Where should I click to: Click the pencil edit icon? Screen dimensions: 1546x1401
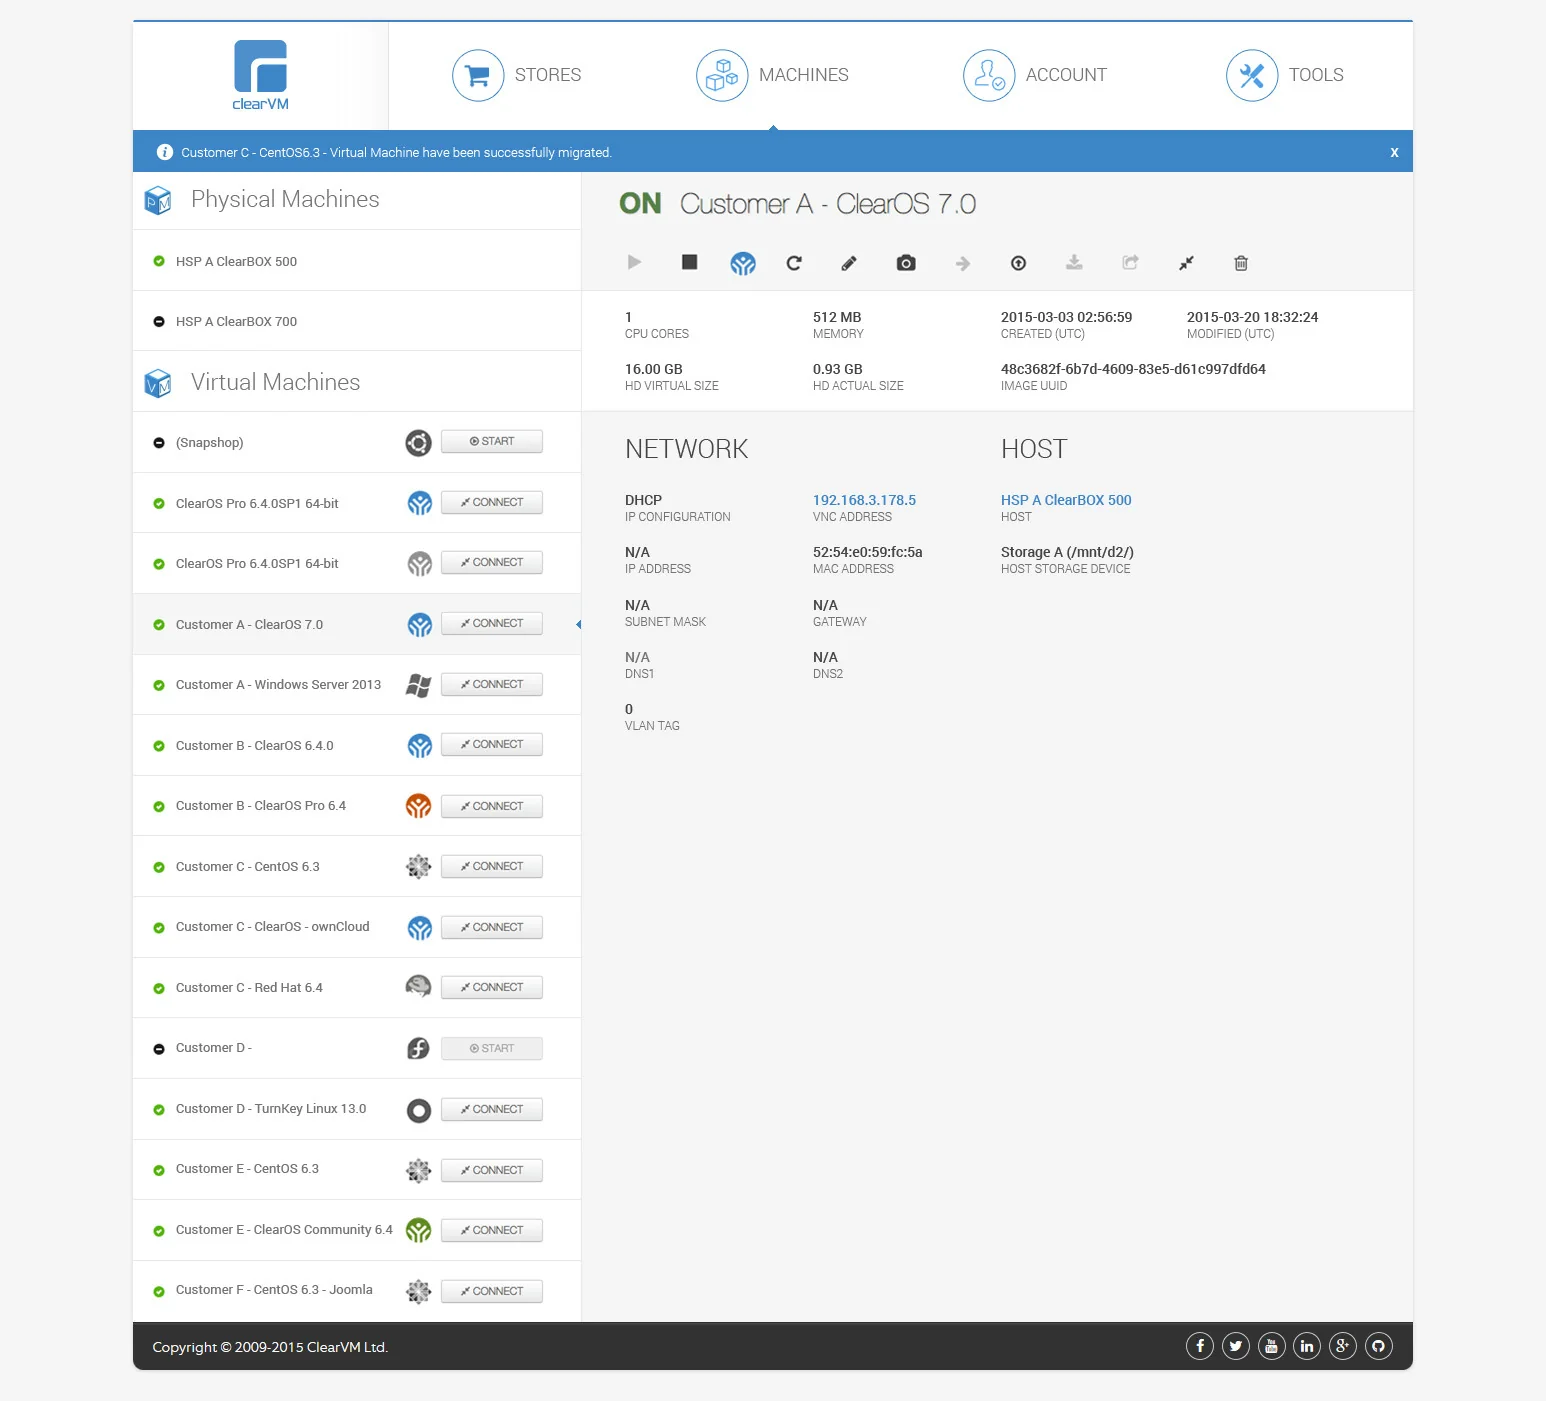pos(849,263)
